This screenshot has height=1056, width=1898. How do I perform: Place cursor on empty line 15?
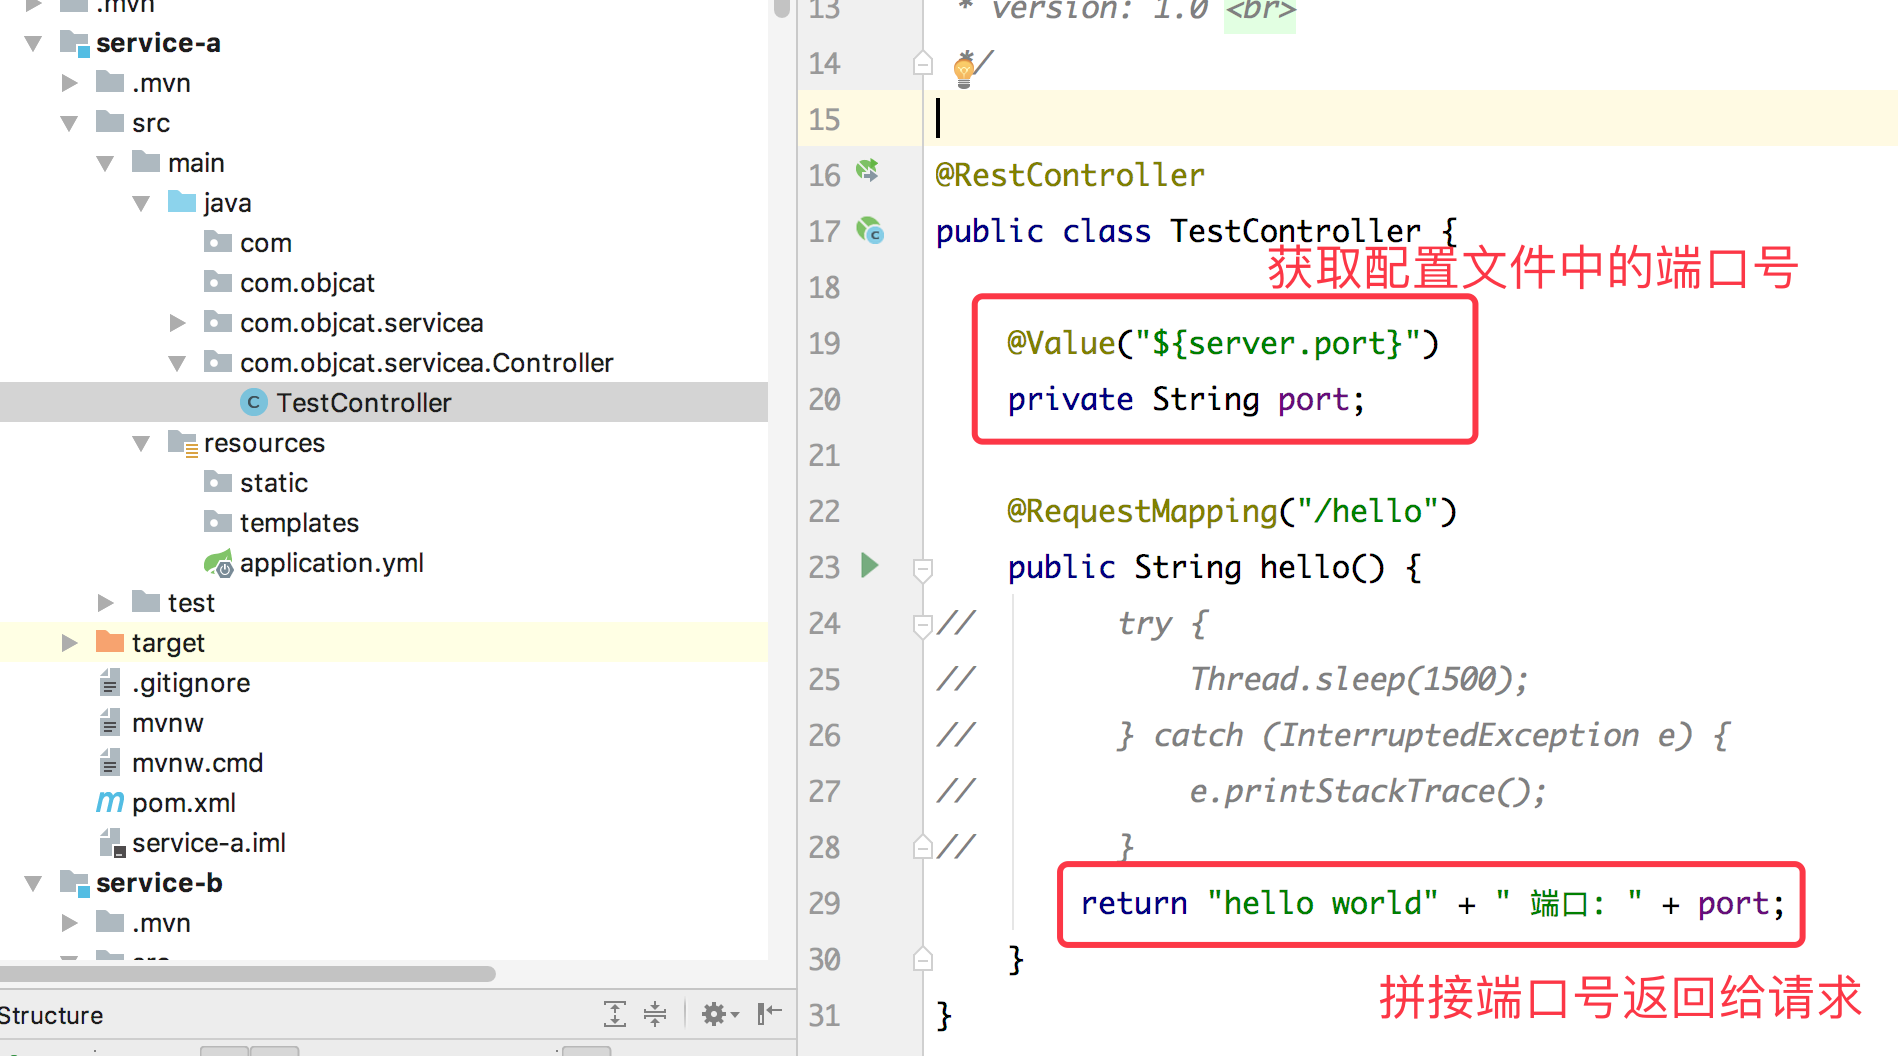[x=1410, y=119]
